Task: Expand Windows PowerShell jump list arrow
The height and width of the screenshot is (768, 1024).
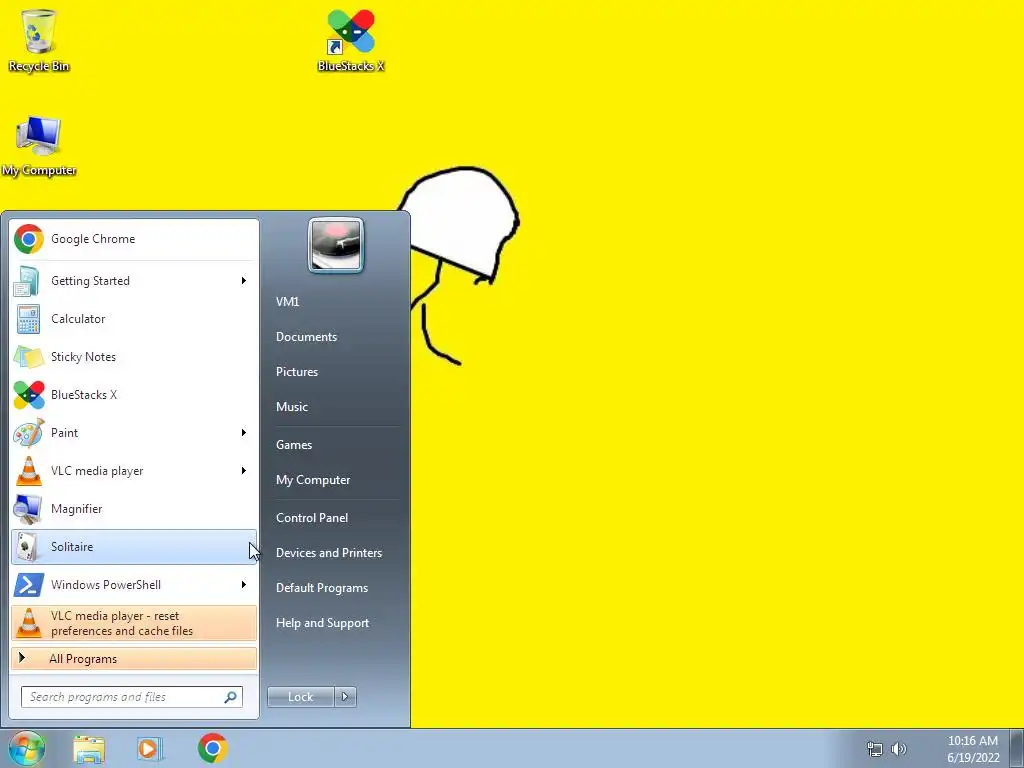Action: point(244,585)
